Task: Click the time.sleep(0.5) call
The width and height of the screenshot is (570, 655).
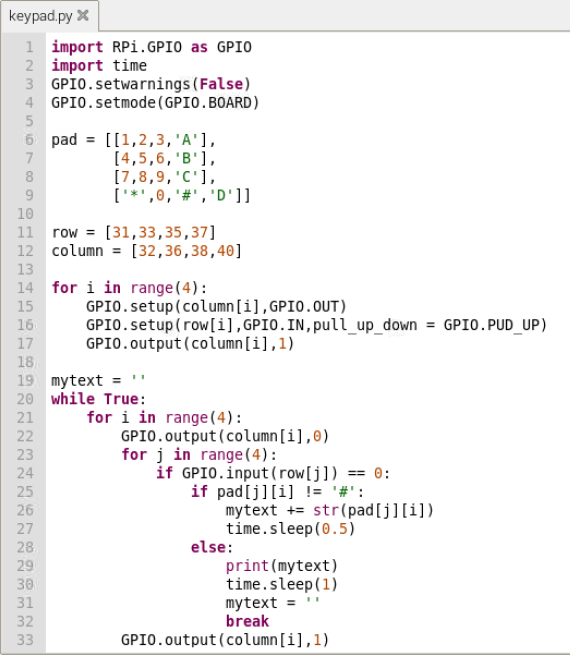Action: [290, 529]
